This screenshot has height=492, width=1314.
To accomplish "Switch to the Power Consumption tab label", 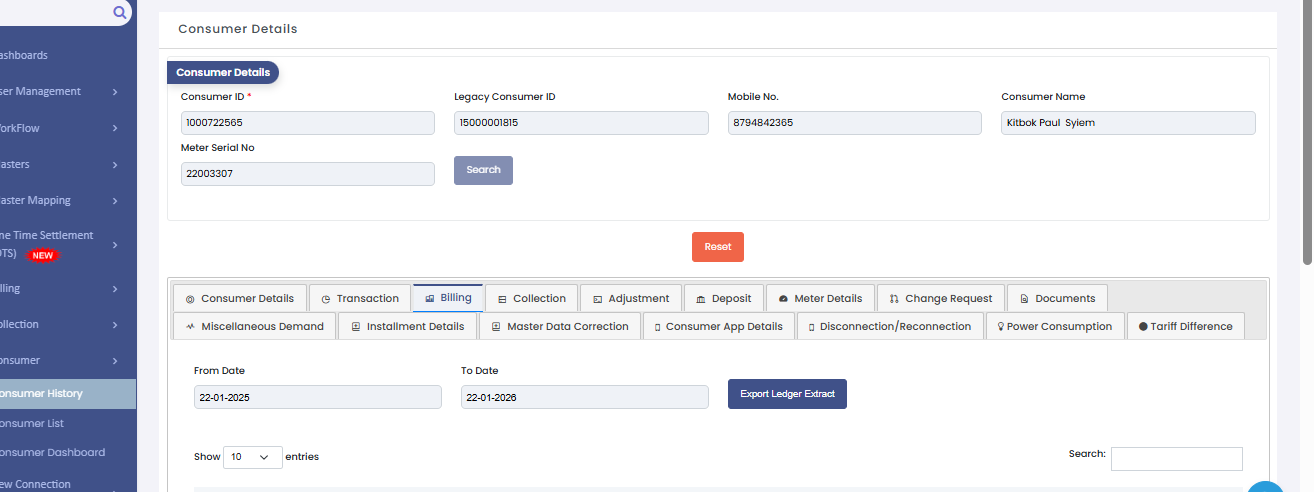I will coord(1059,326).
